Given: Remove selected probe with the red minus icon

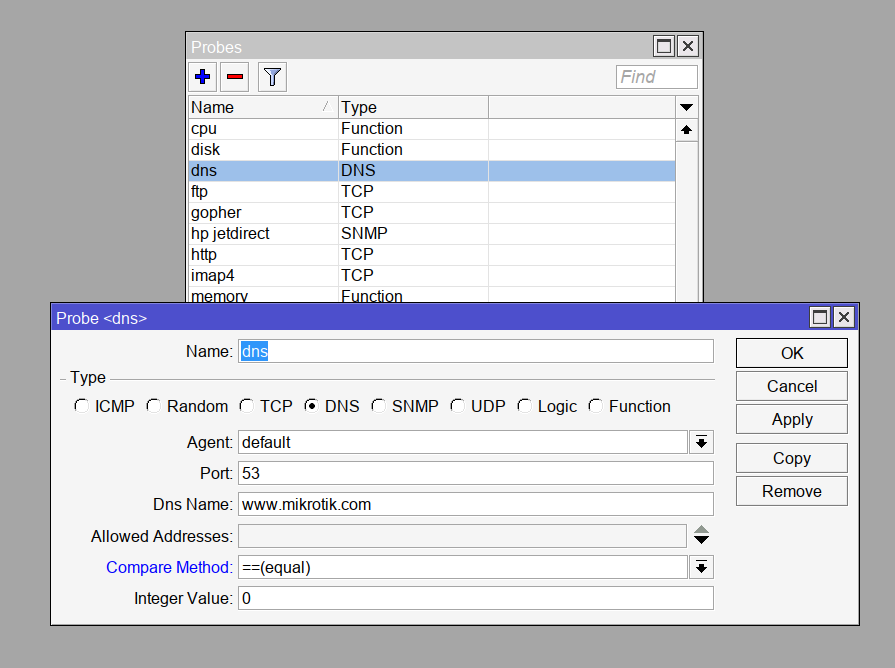Looking at the screenshot, I should coord(235,77).
